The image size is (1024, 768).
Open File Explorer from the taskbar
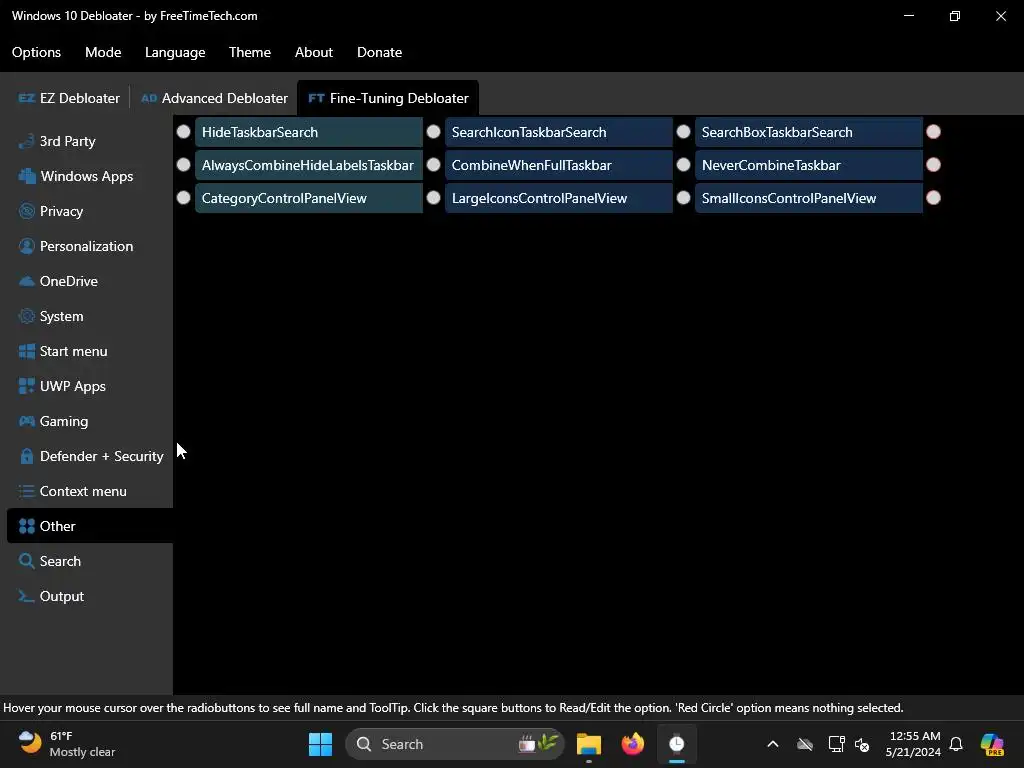(x=588, y=744)
